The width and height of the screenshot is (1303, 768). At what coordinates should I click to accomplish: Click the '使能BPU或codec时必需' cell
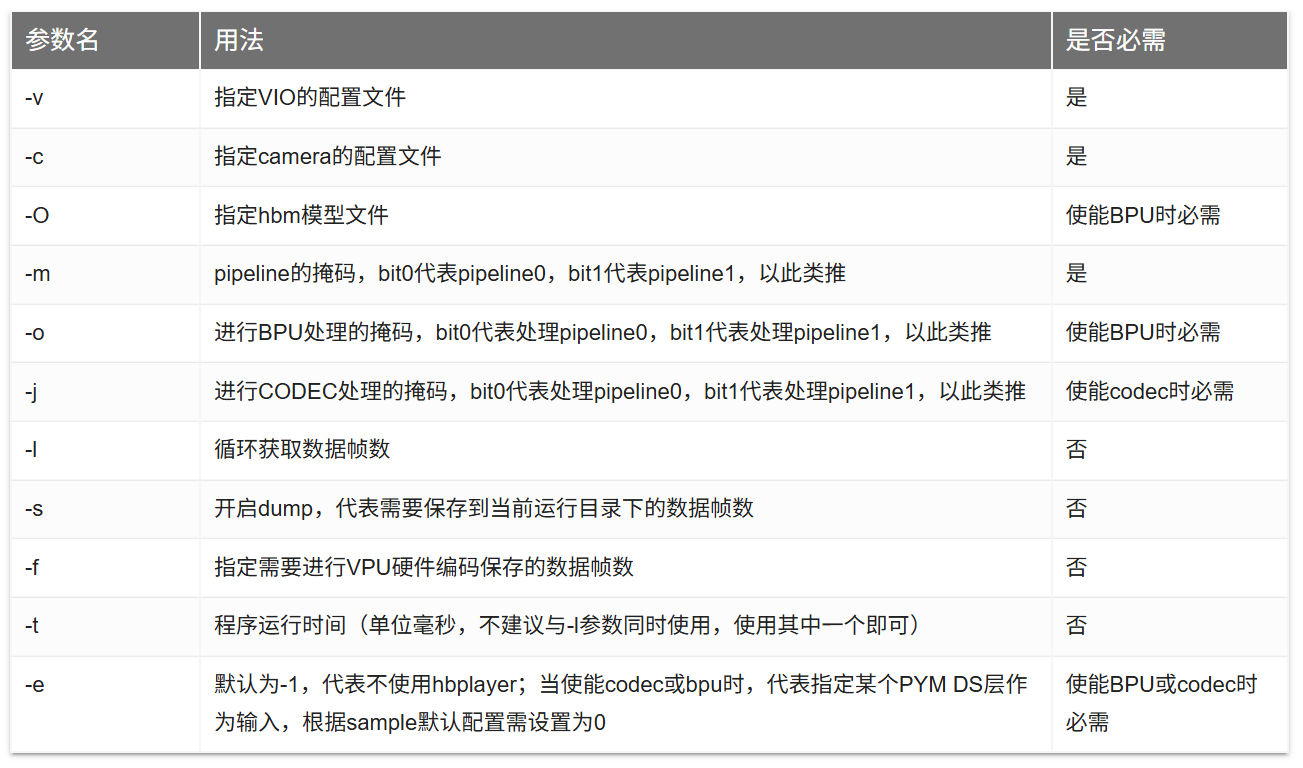[x=1170, y=704]
